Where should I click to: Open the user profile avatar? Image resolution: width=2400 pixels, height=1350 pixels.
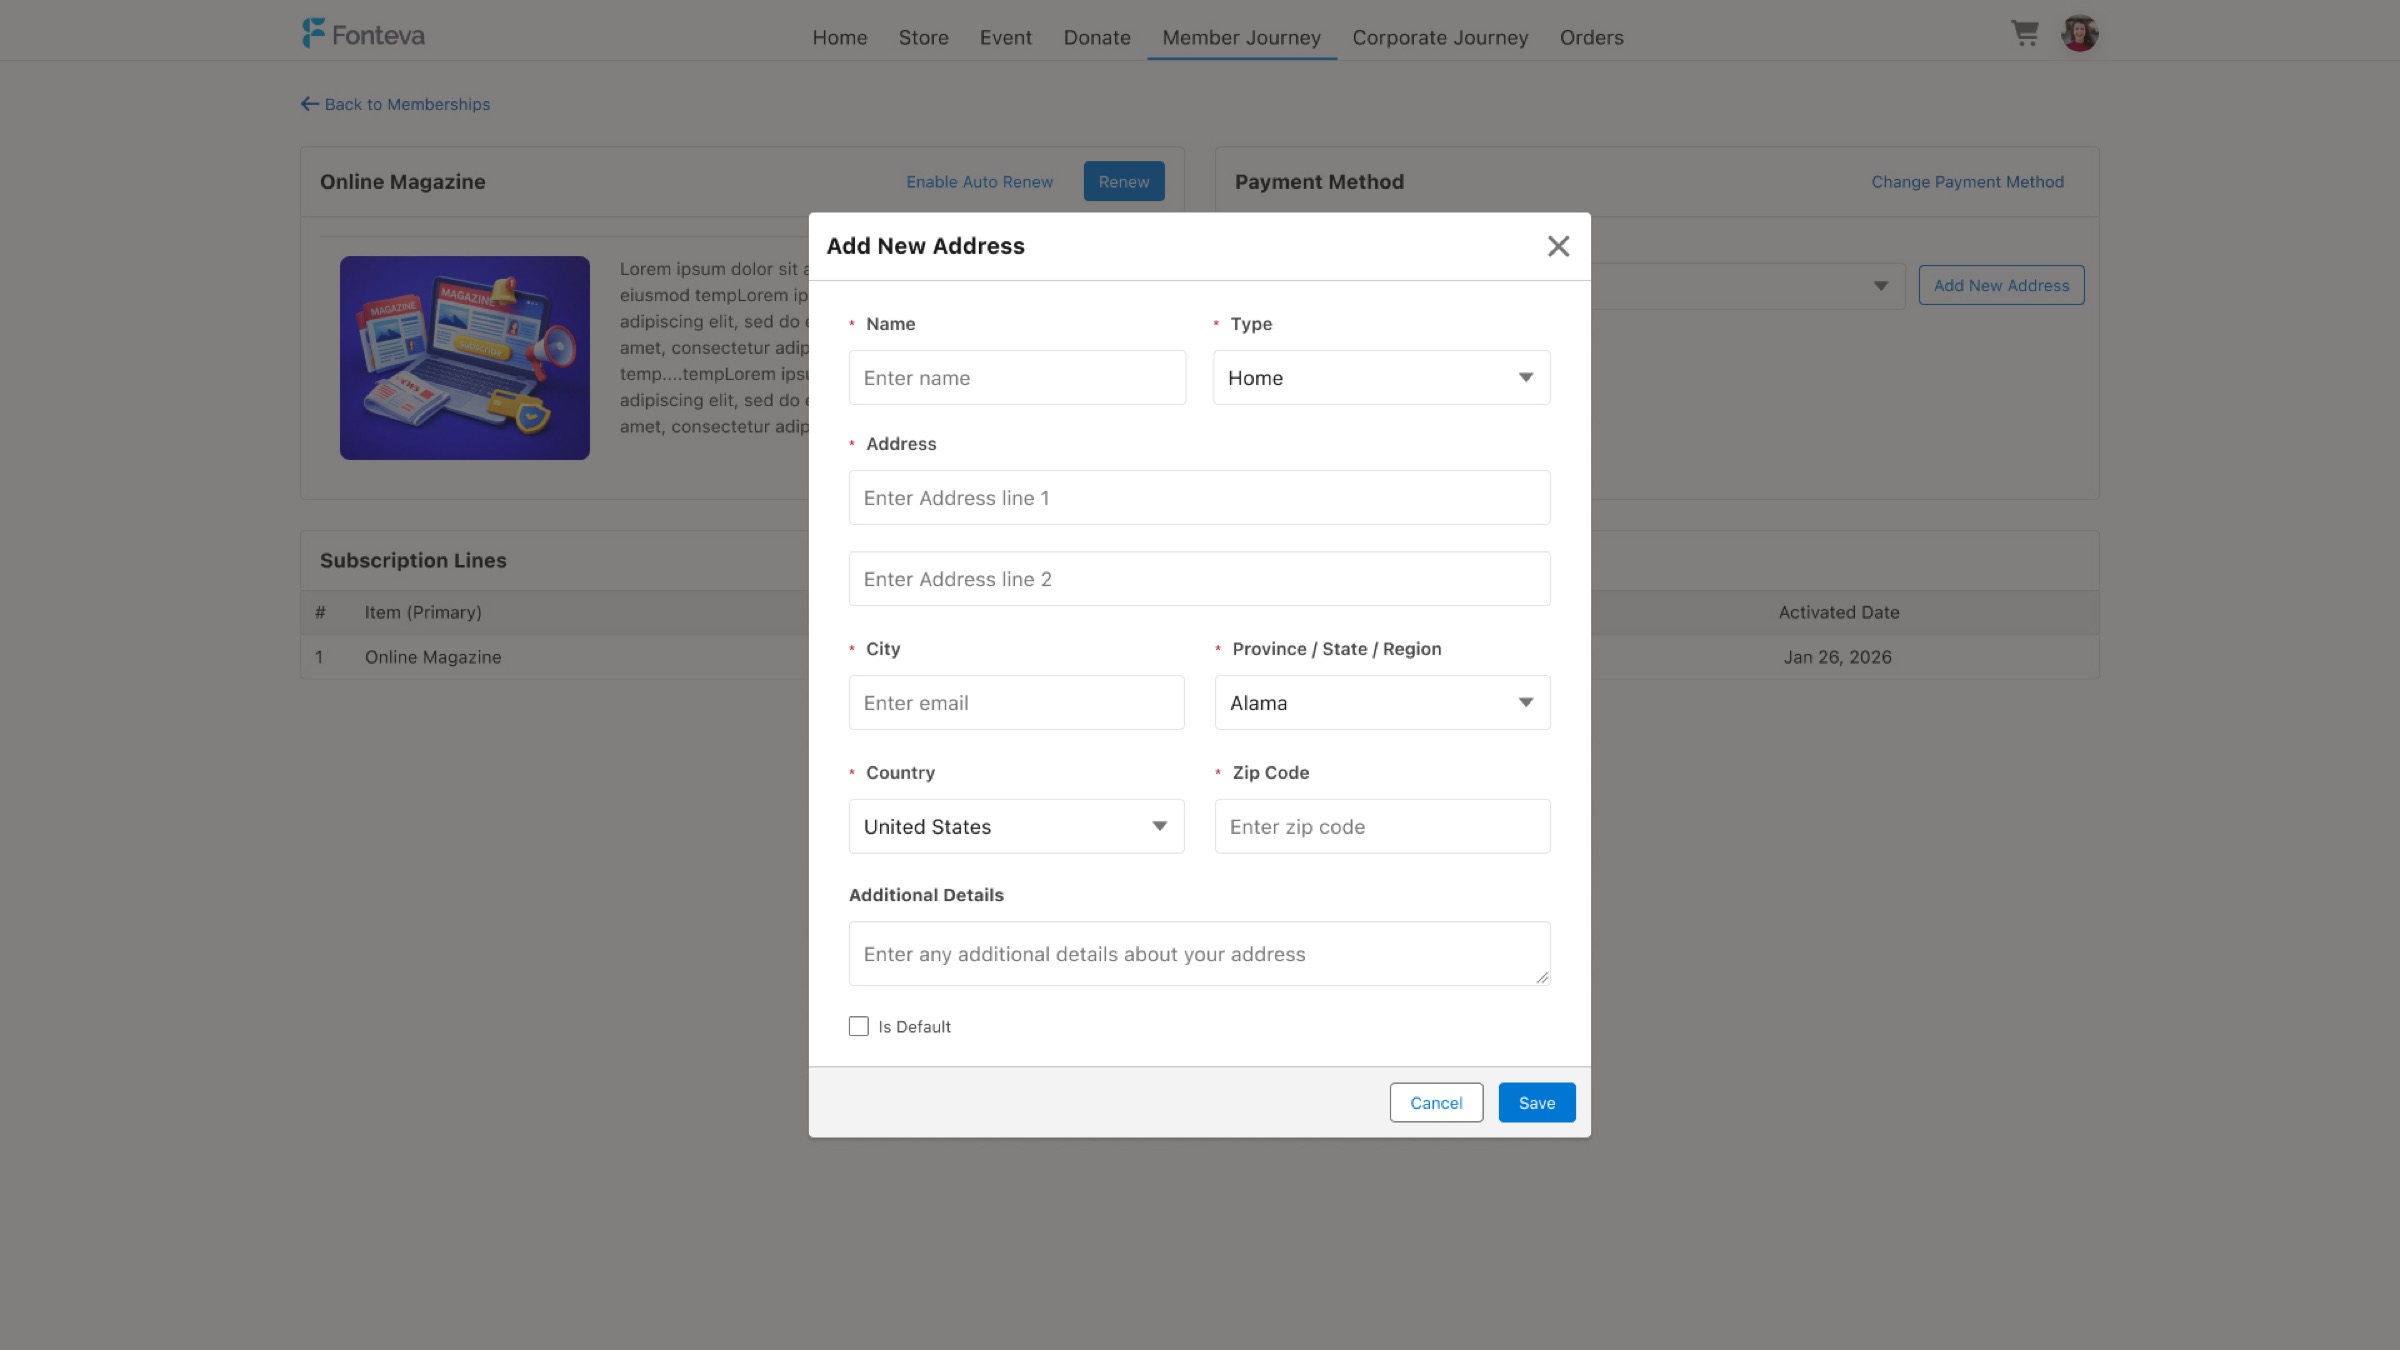coord(2079,34)
